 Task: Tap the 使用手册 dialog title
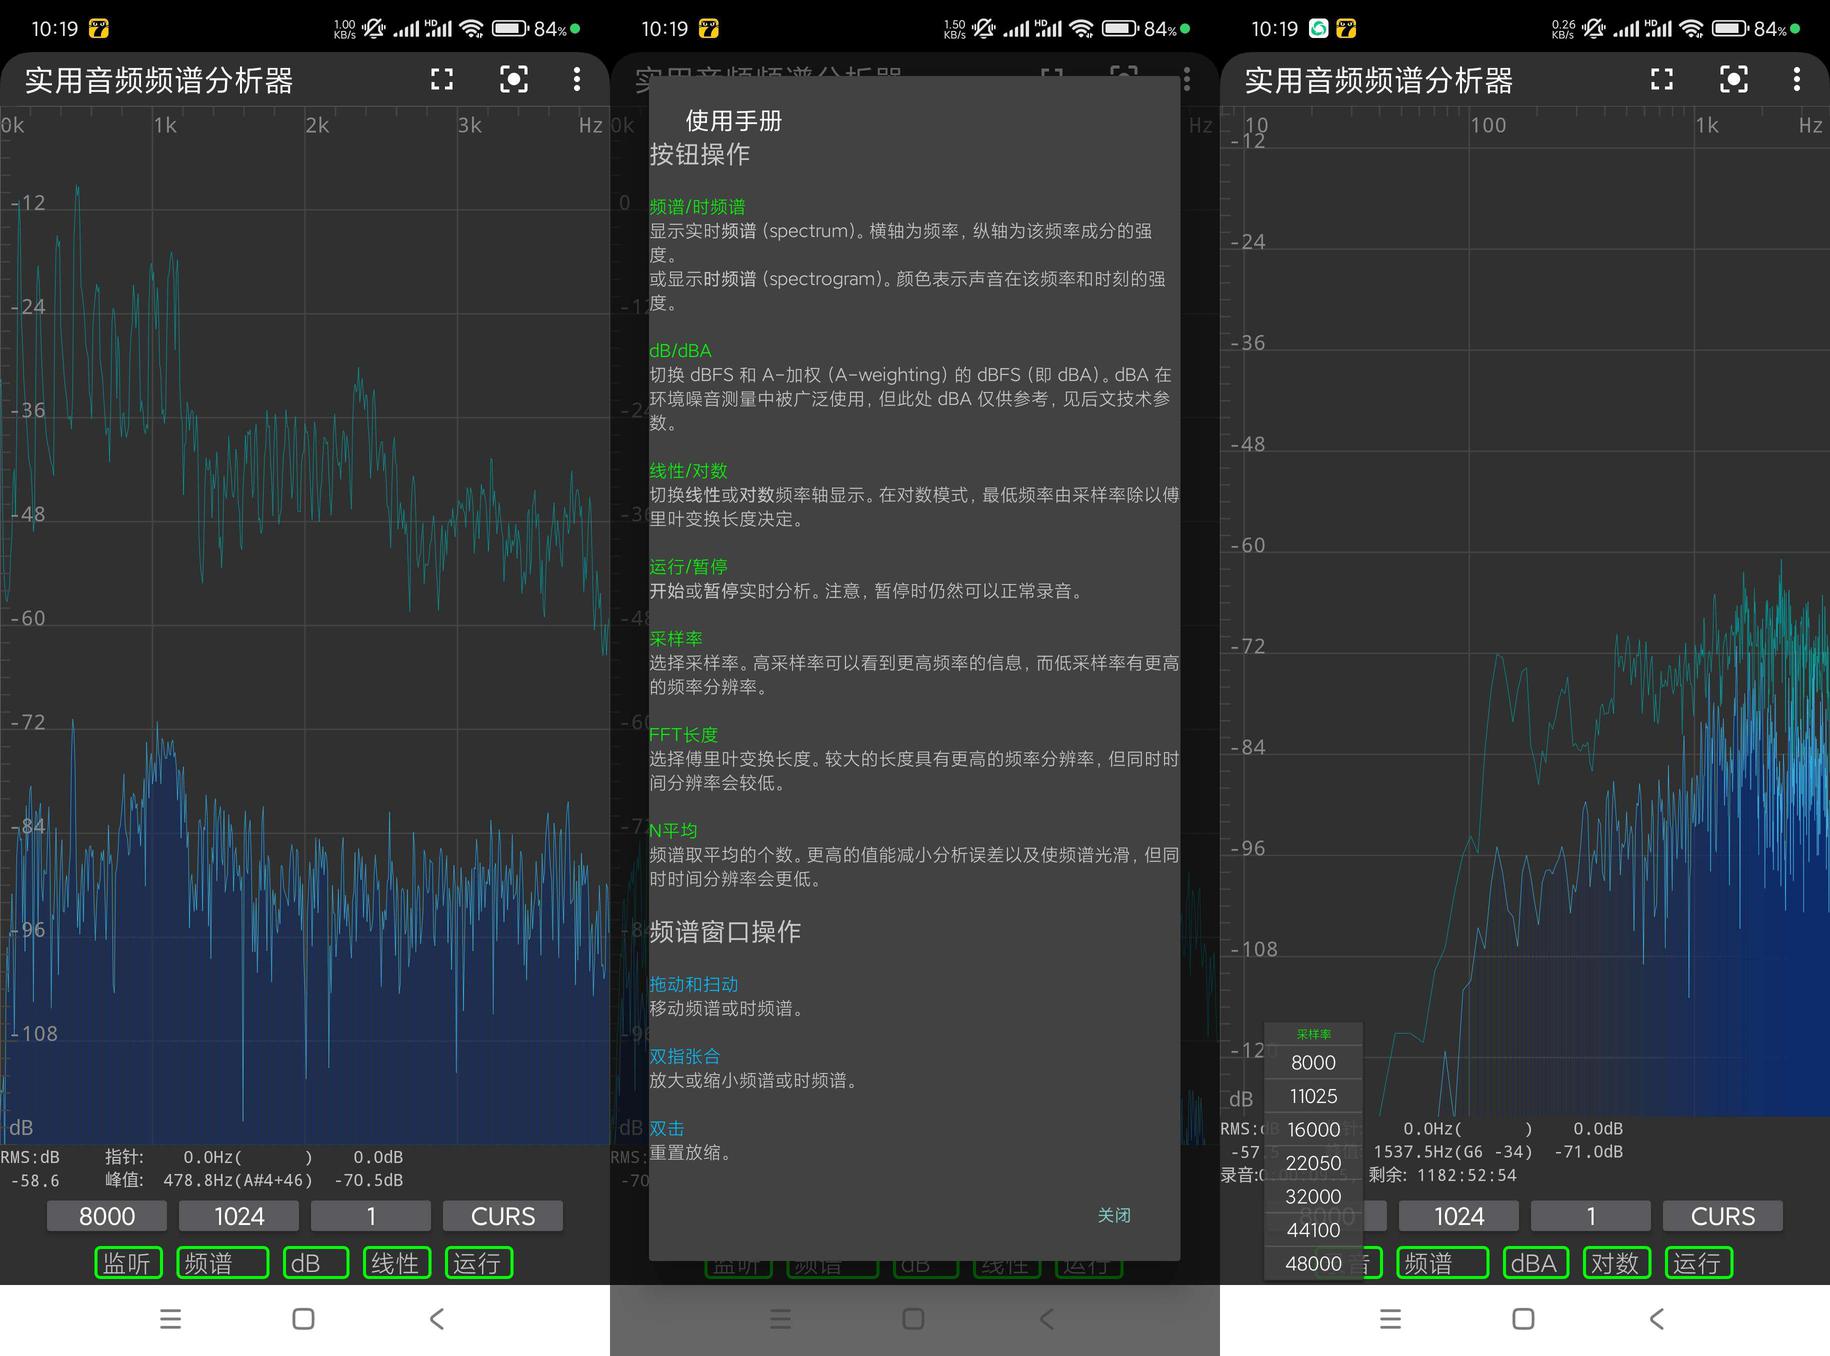click(734, 121)
